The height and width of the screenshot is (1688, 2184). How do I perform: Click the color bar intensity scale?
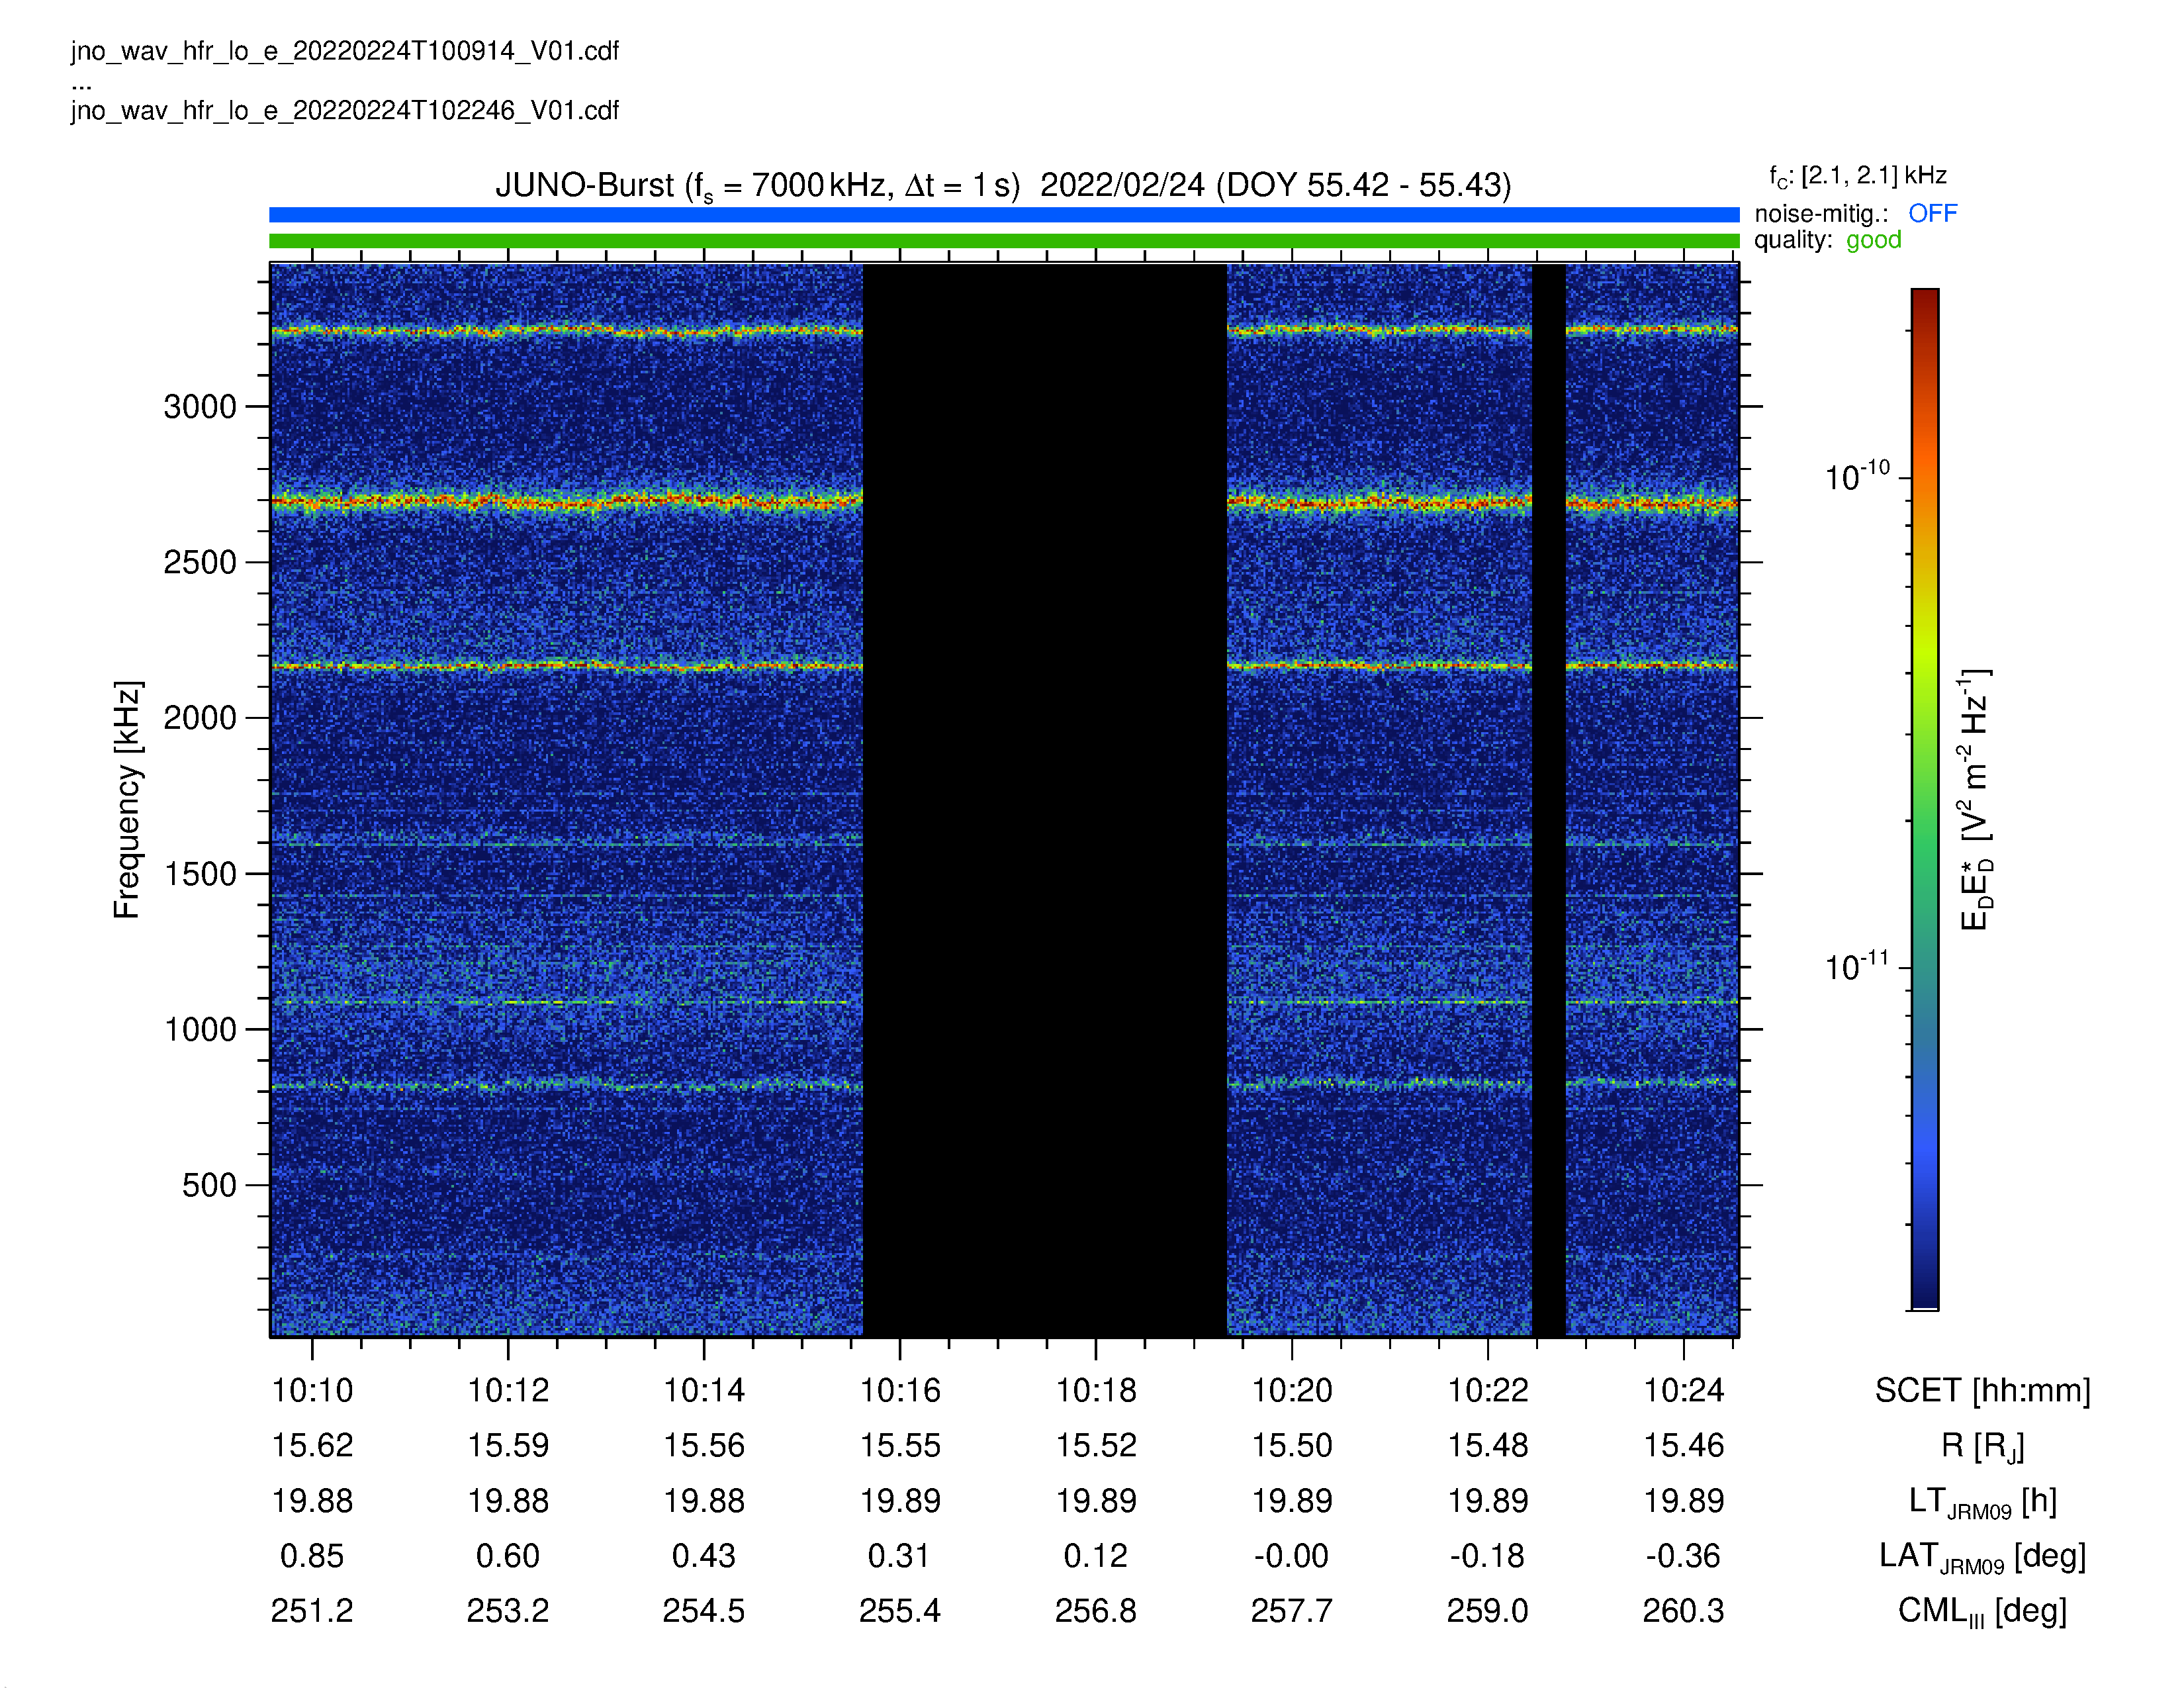click(1925, 799)
